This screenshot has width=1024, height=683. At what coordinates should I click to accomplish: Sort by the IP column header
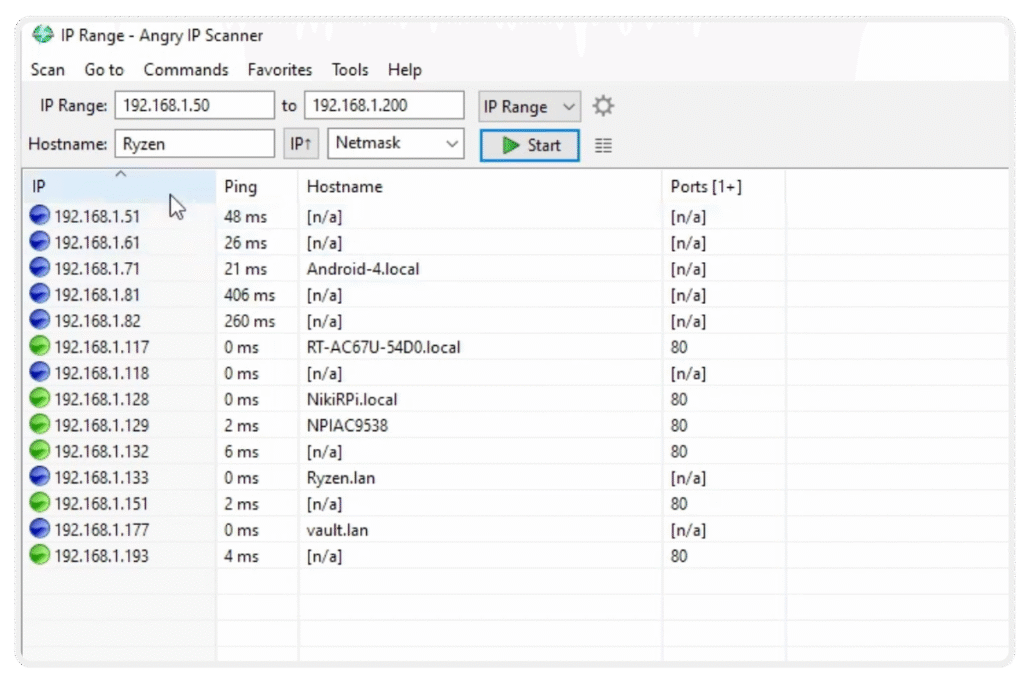click(x=119, y=187)
